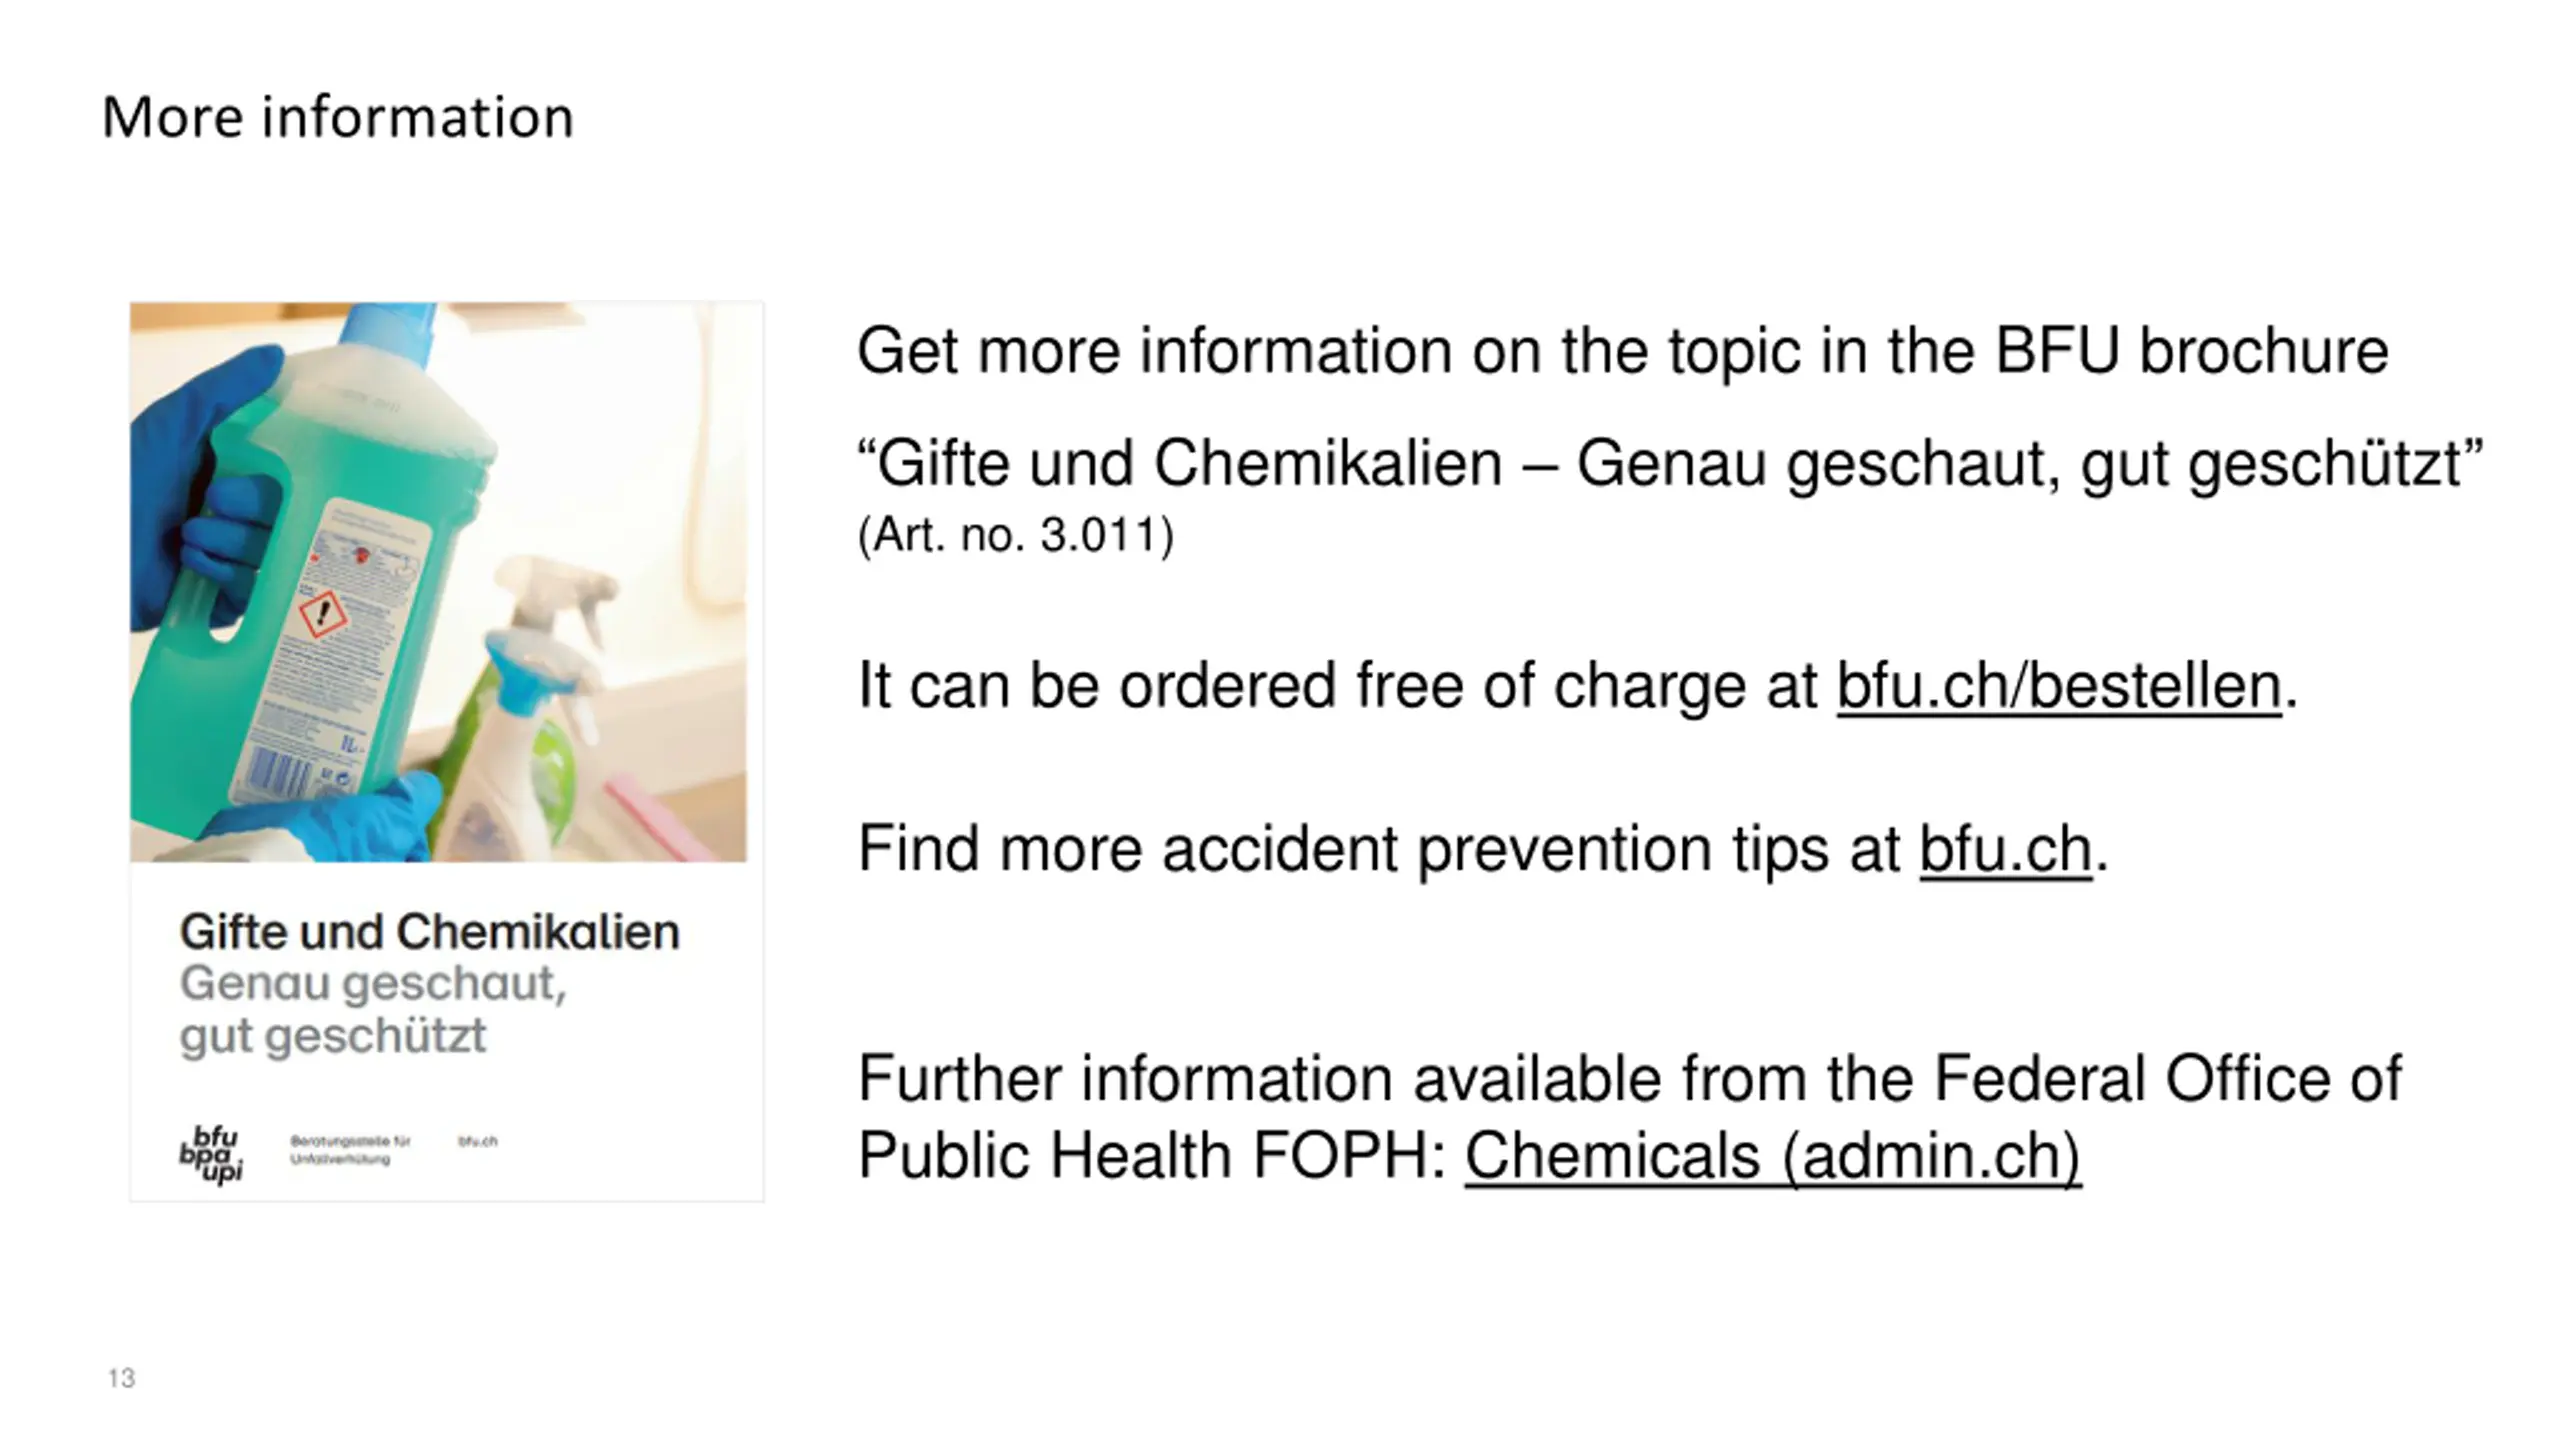Select the brochure cover photo

pos(438,582)
